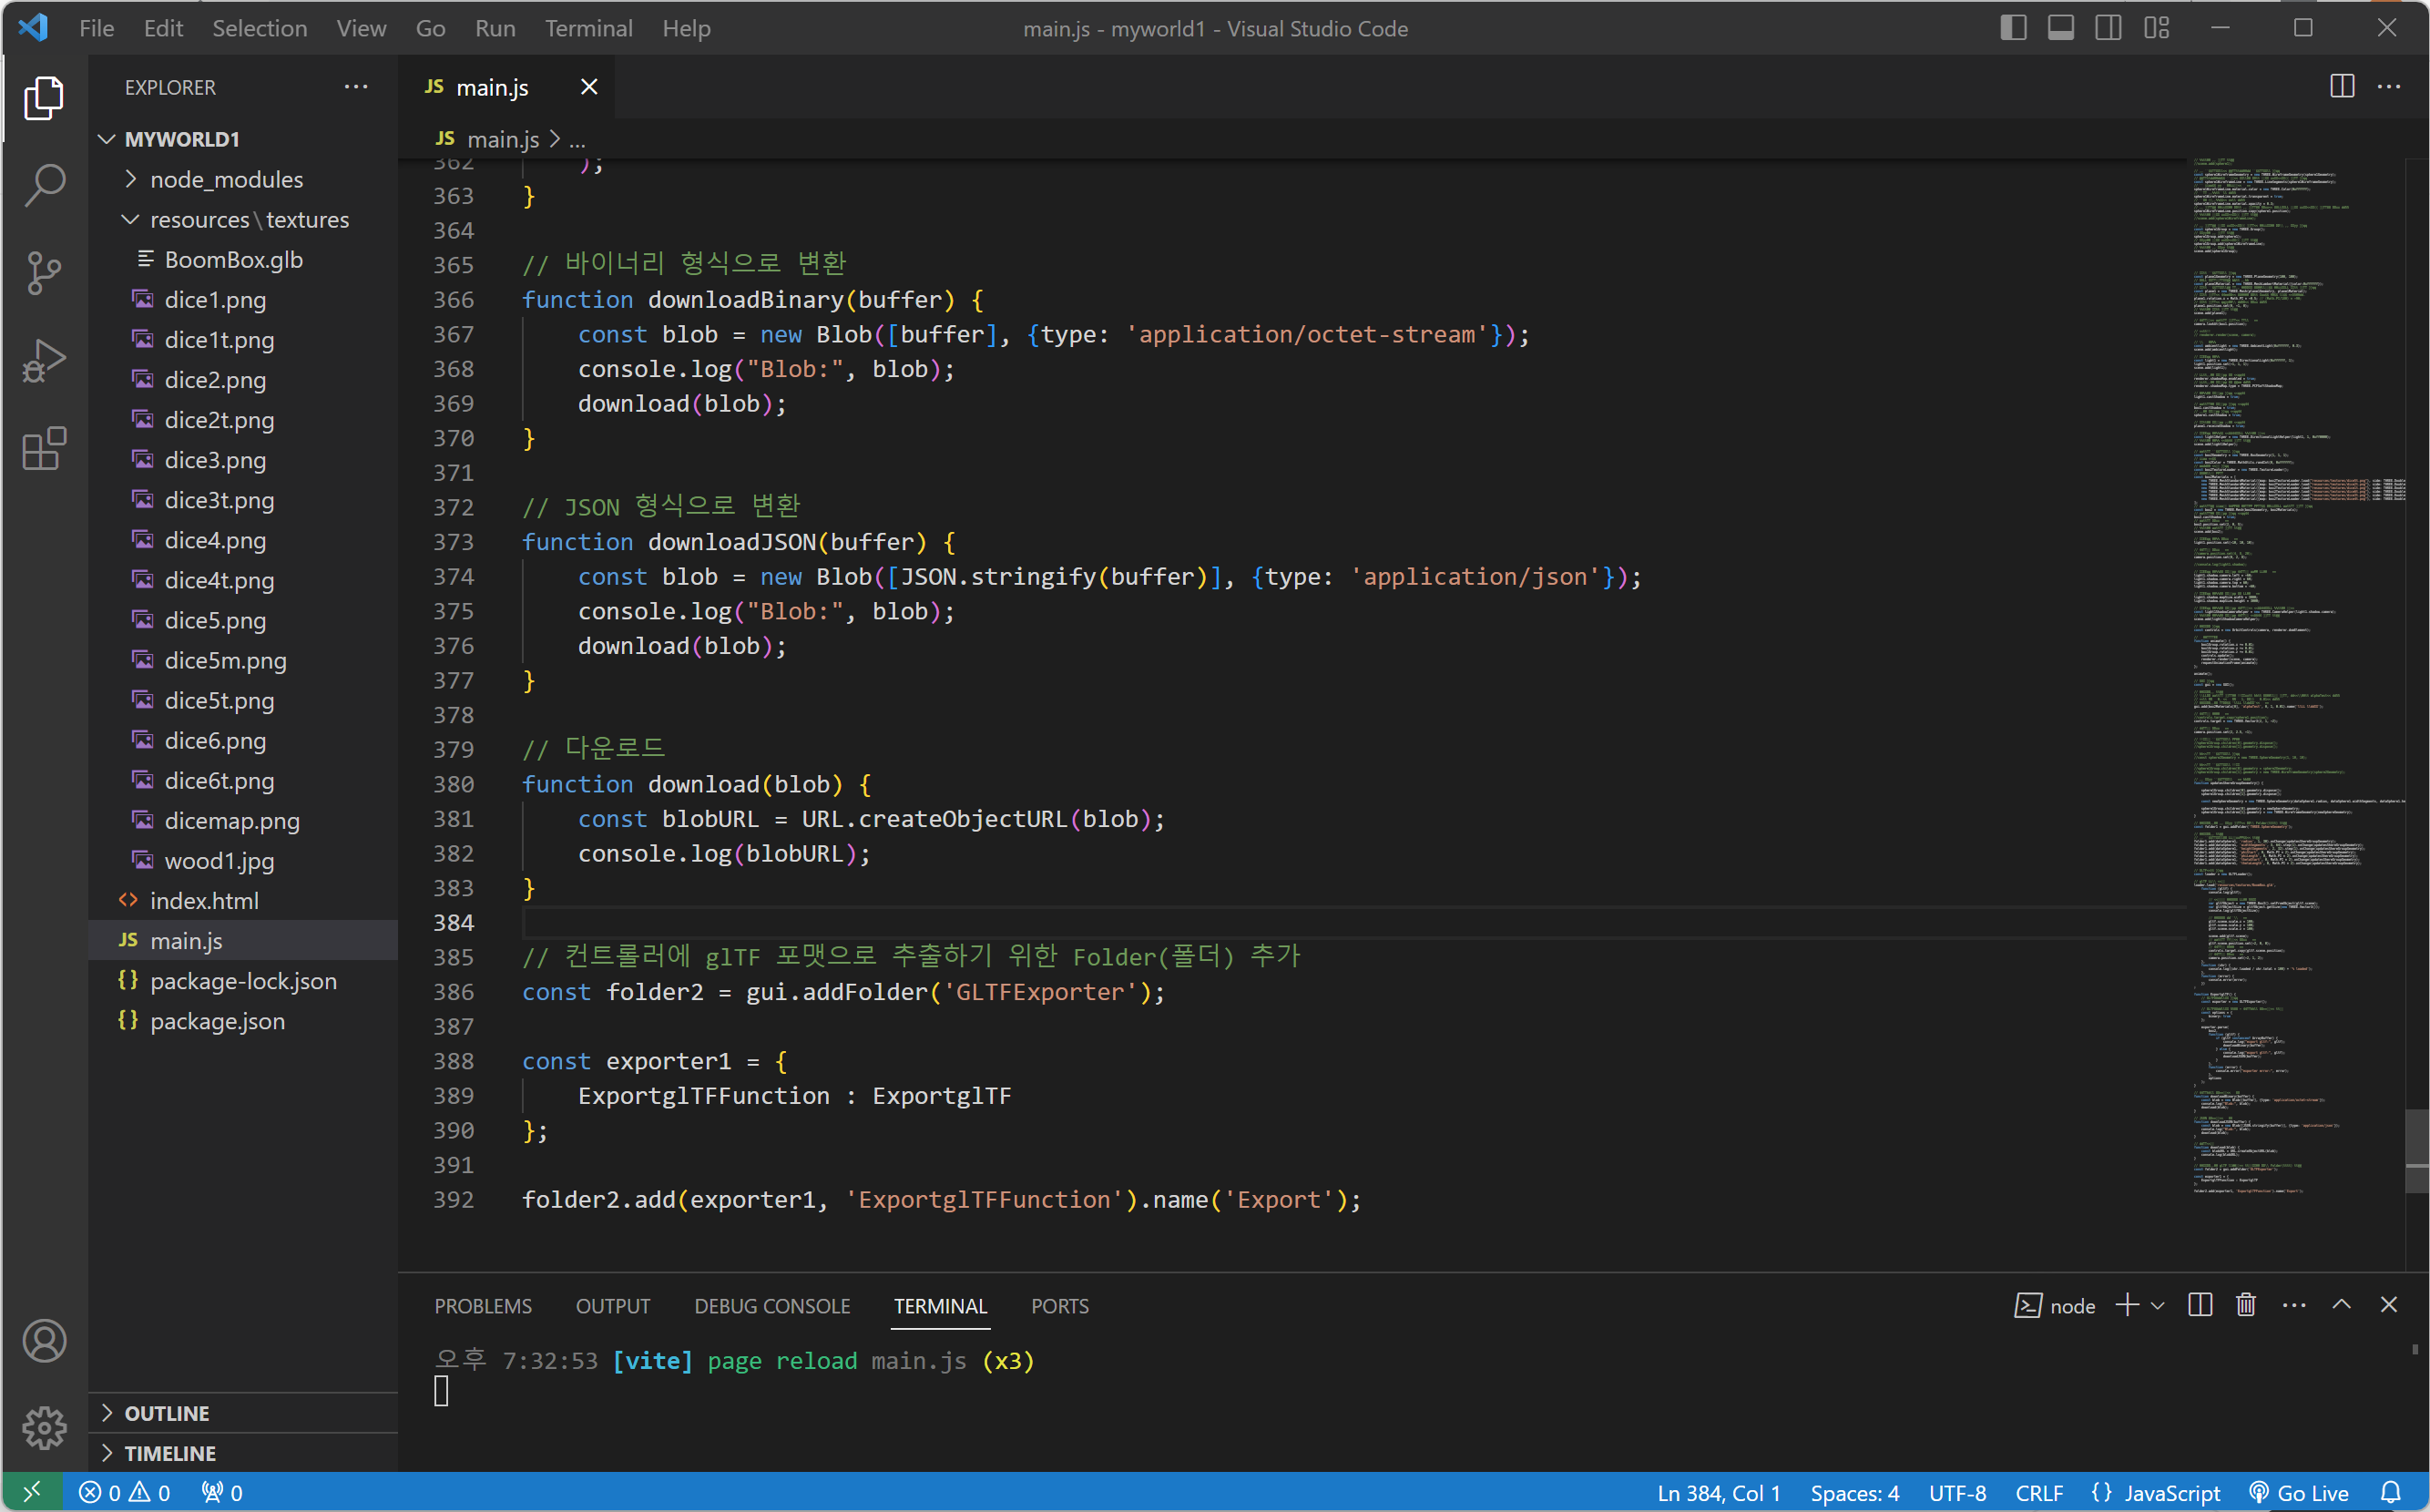Click the notifications bell in status bar

[2391, 1493]
